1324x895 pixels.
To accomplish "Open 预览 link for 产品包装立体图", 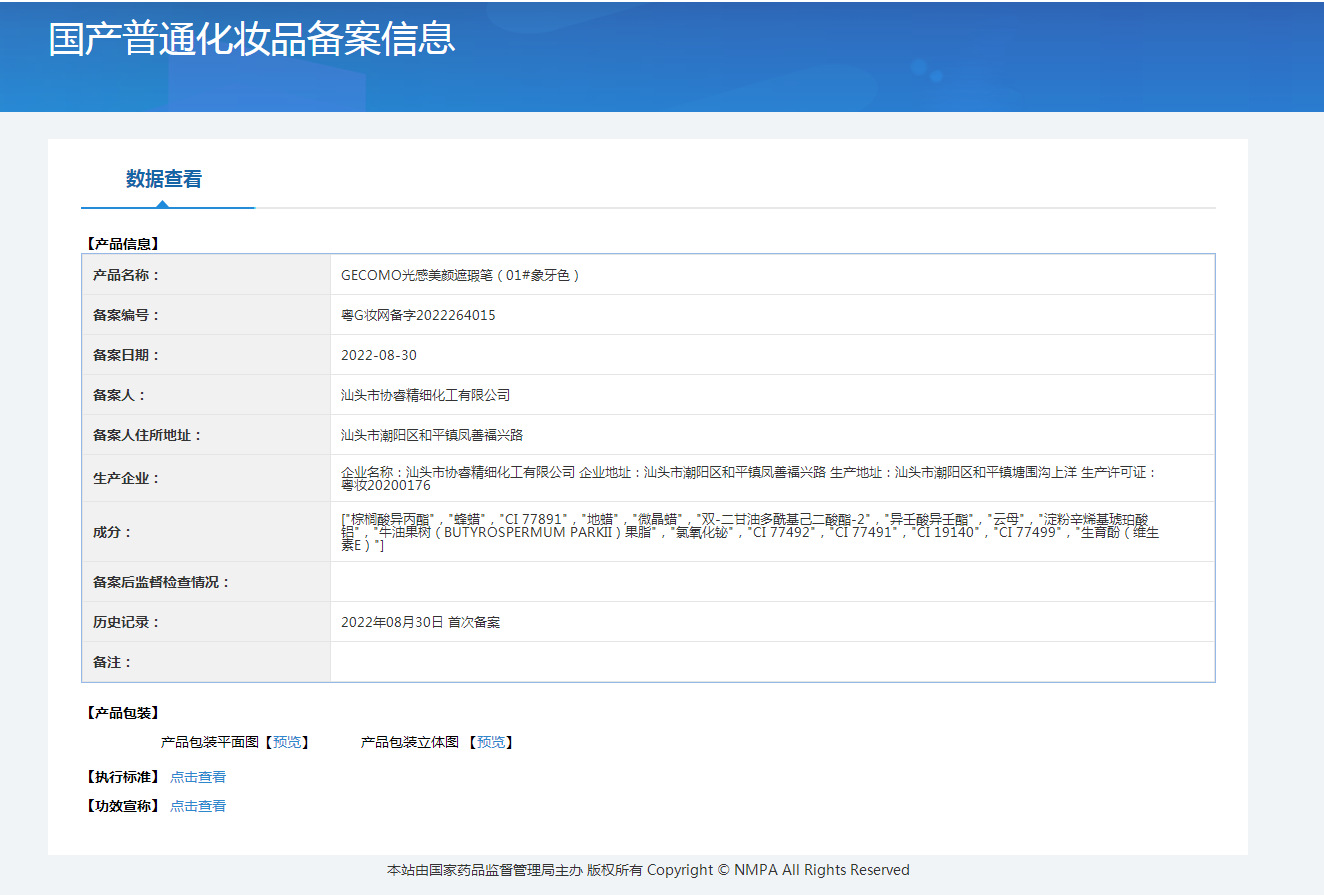I will (491, 742).
